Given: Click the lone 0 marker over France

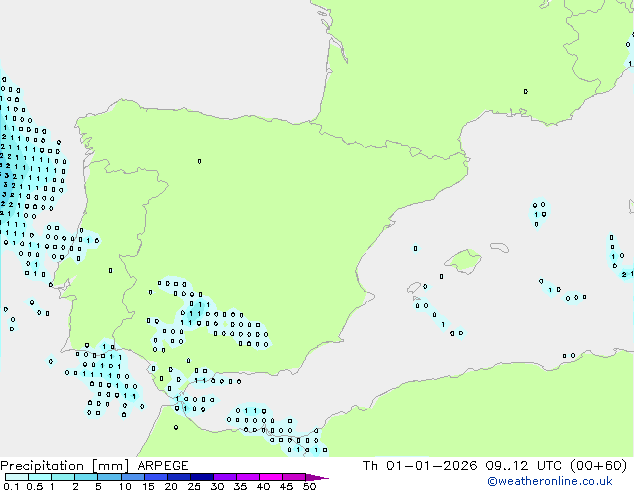Looking at the screenshot, I should click(525, 91).
